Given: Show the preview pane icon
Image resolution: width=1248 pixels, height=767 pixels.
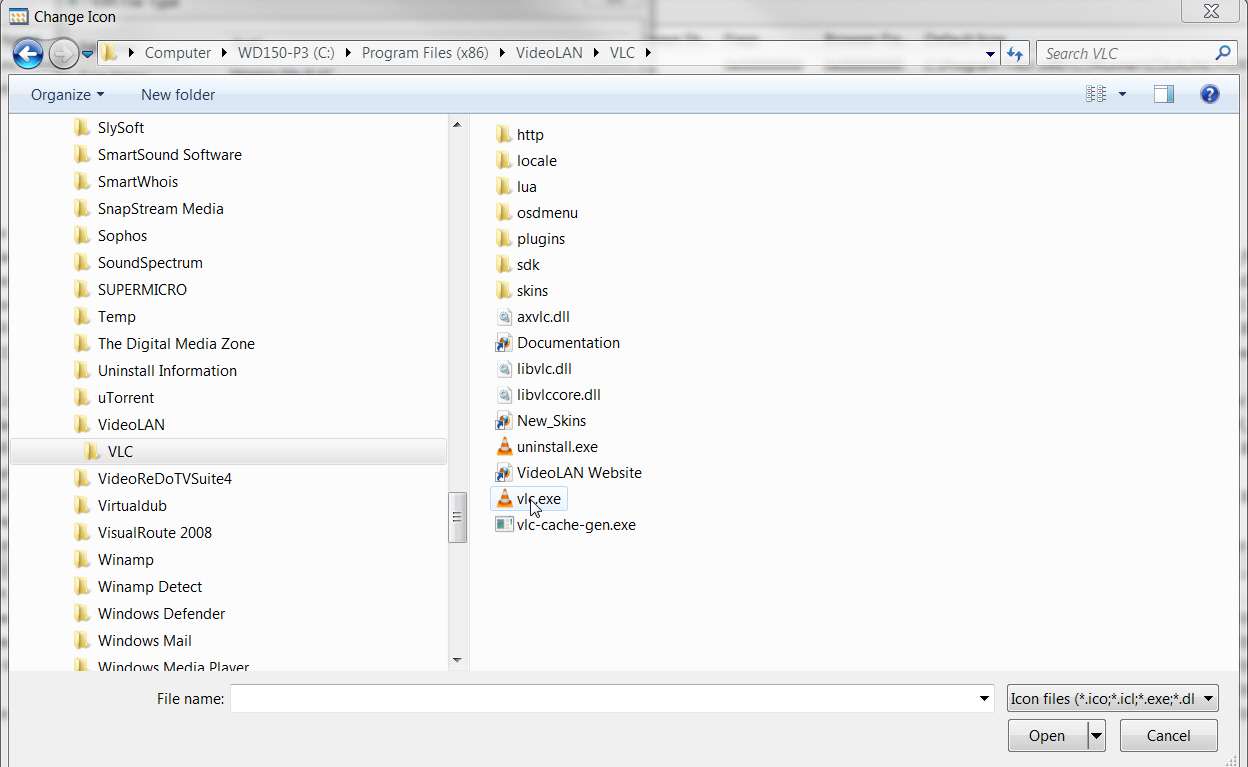Looking at the screenshot, I should tap(1163, 94).
